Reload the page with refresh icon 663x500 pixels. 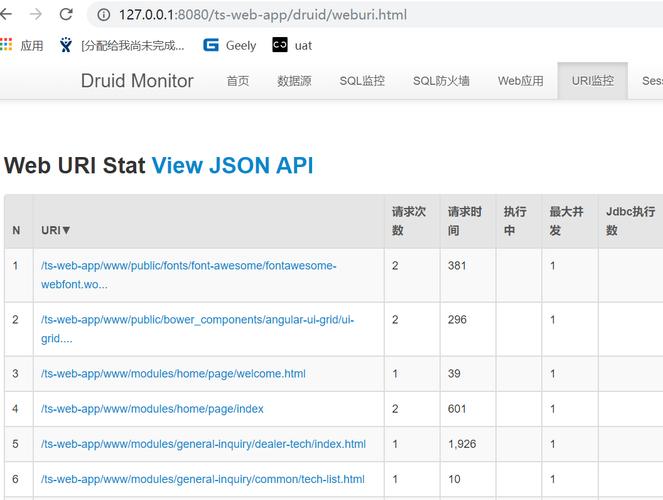click(66, 14)
